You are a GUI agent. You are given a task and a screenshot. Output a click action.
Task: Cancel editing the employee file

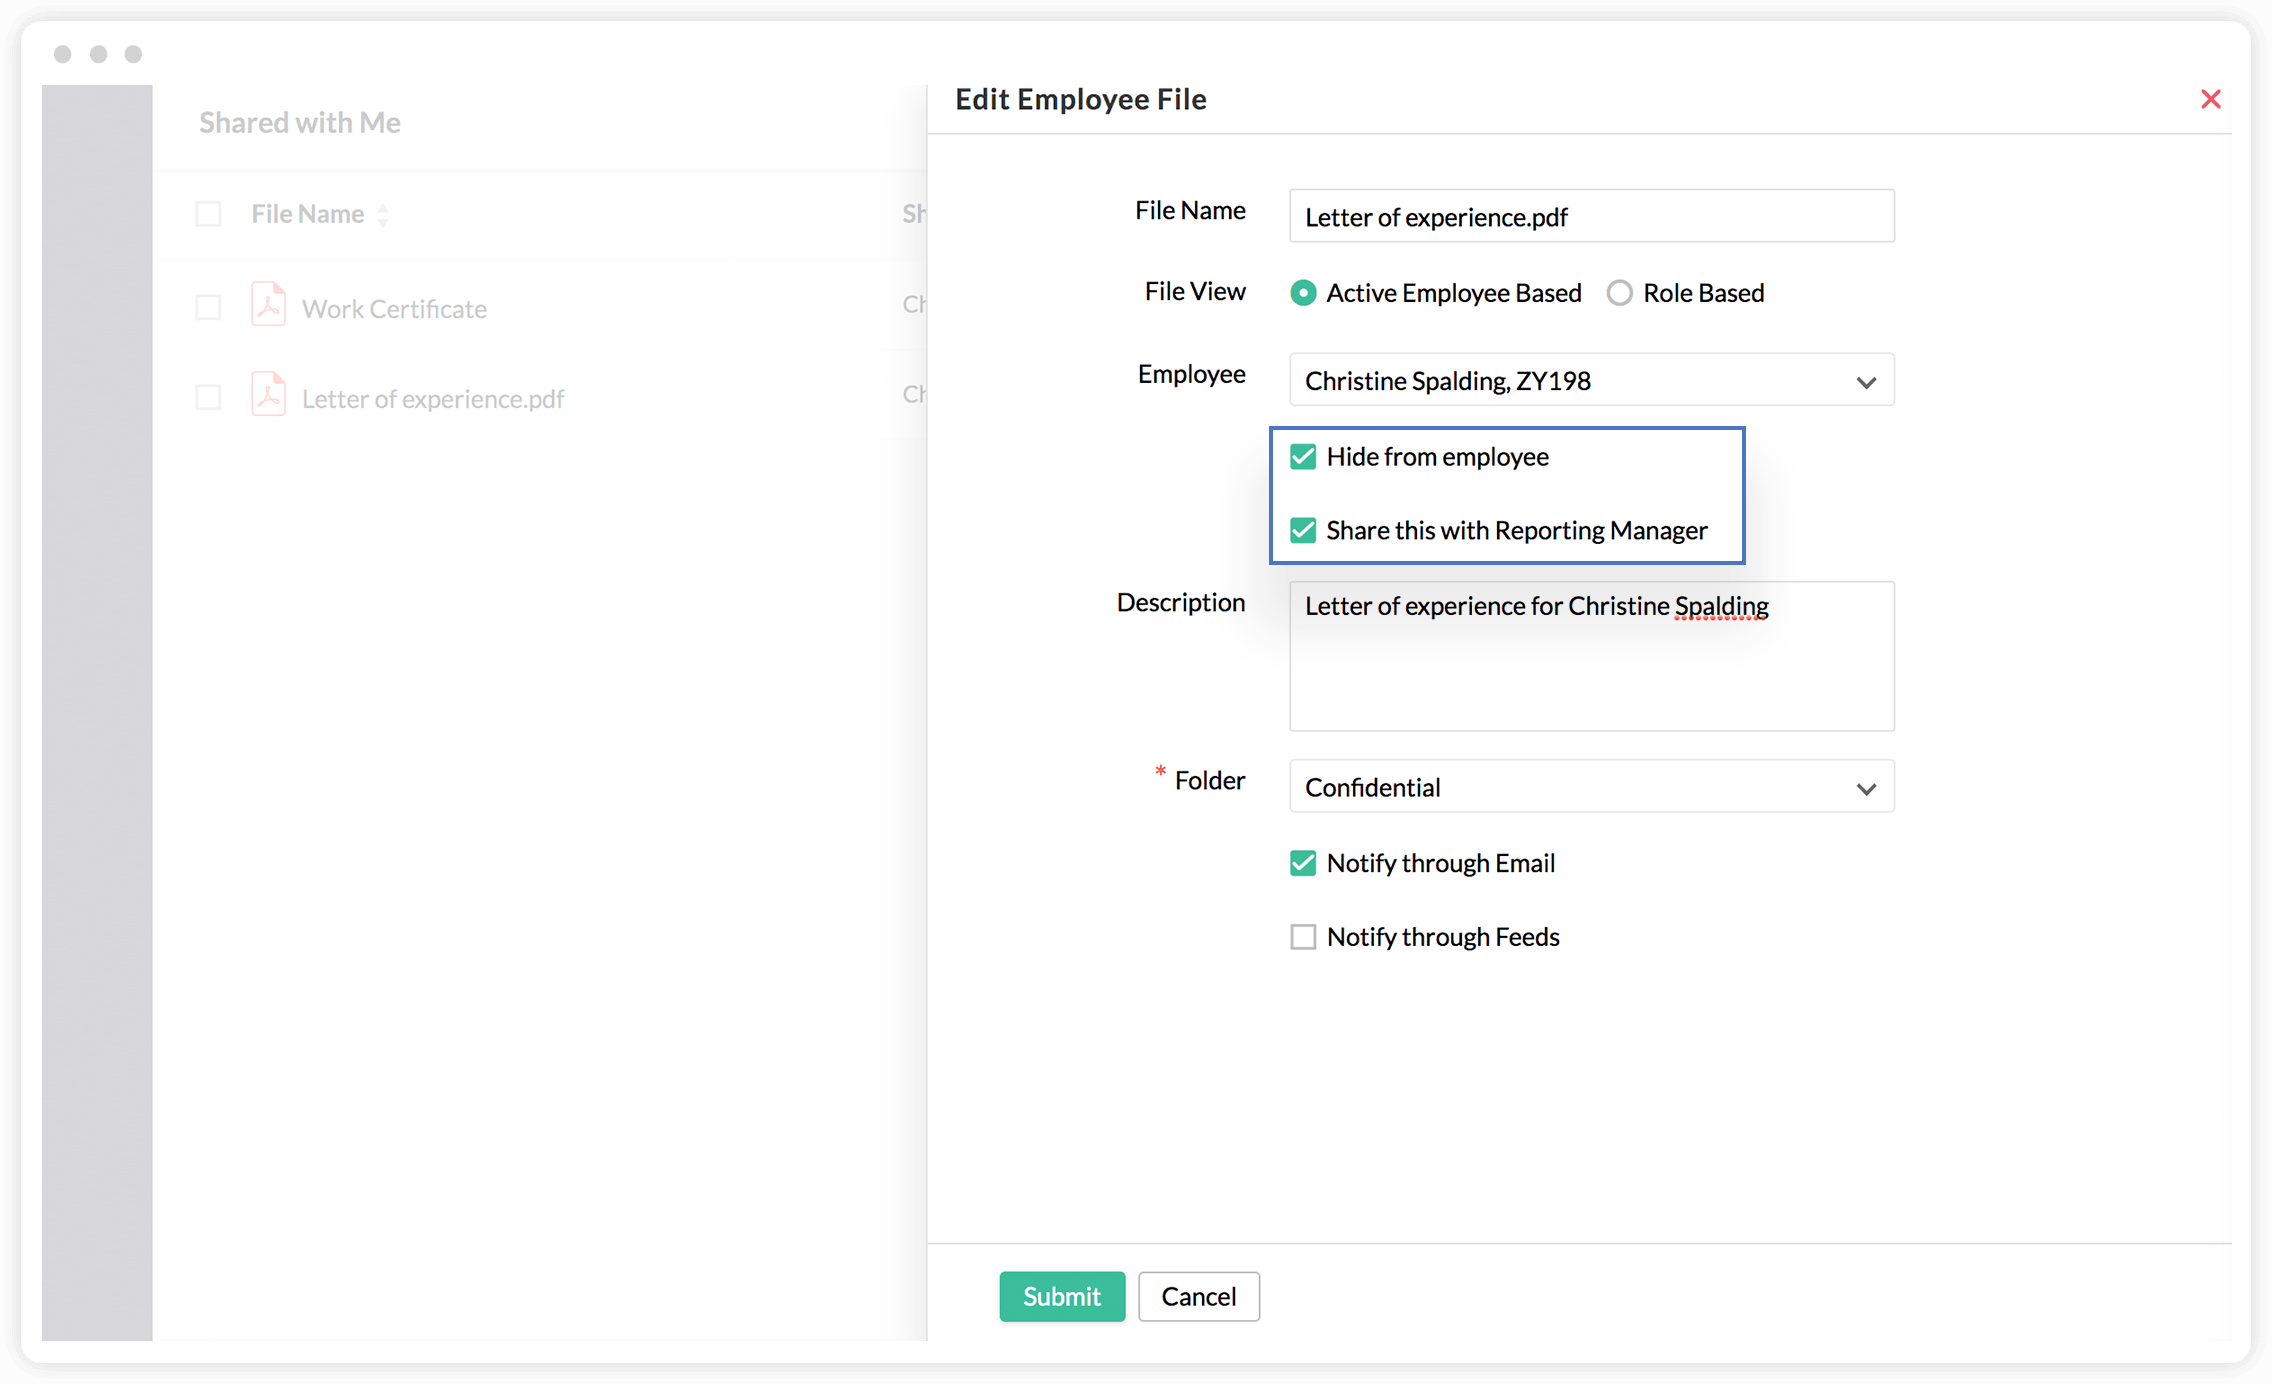click(x=1198, y=1297)
